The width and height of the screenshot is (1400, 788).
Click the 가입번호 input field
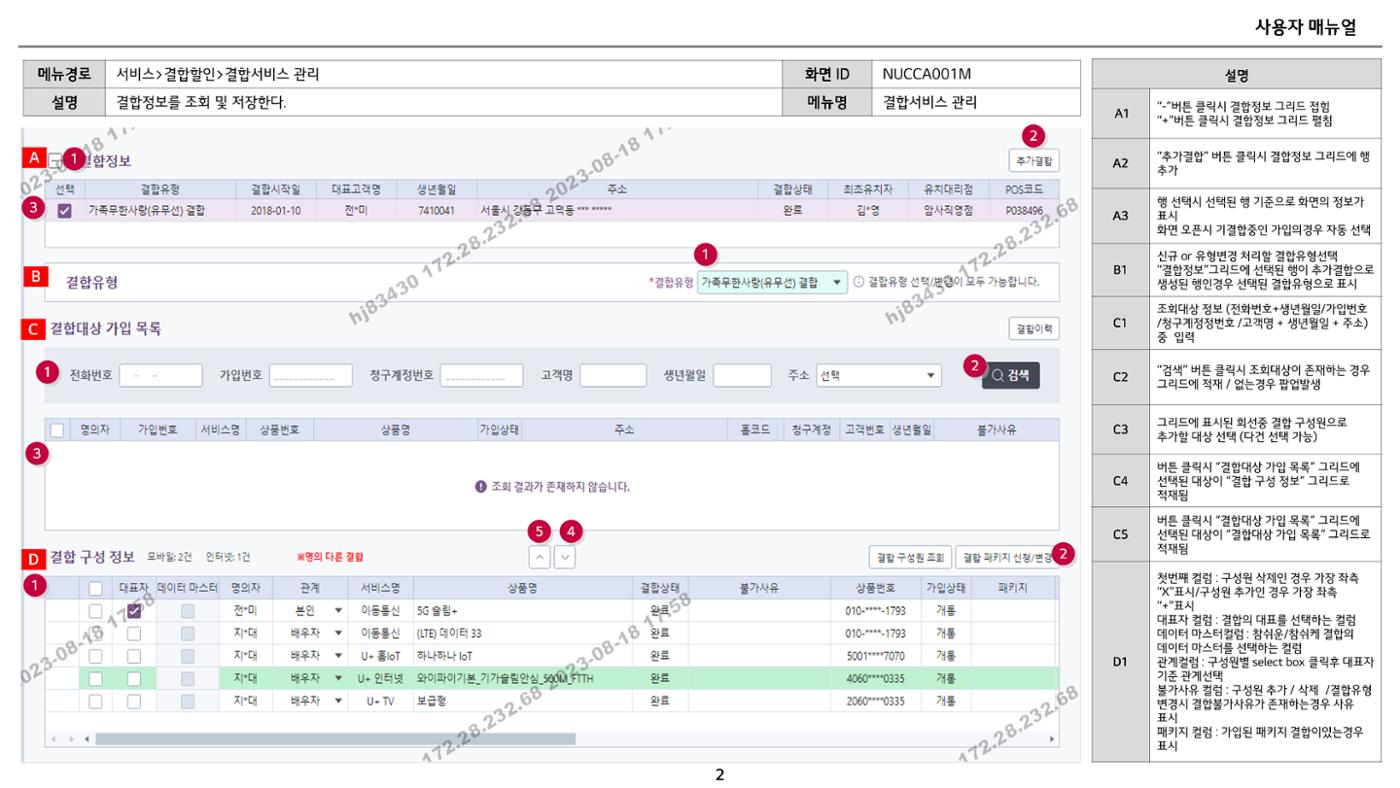(311, 375)
